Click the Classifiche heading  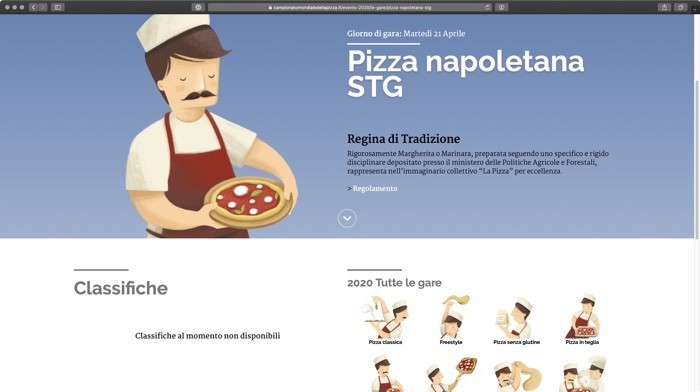121,288
